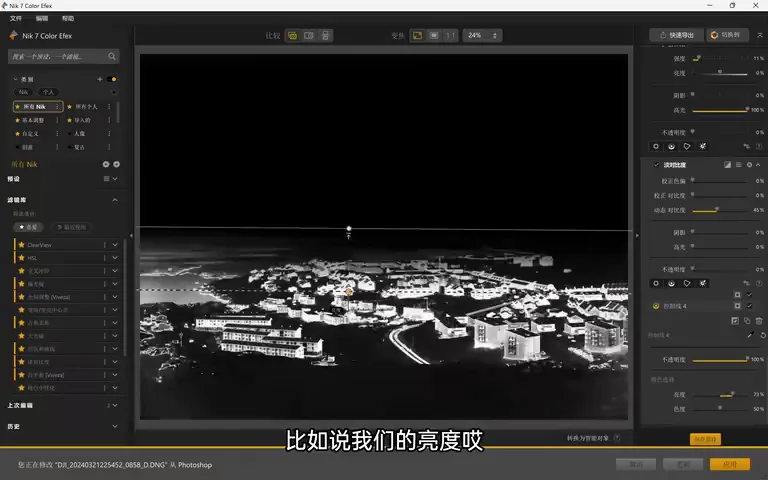
Task: Click the help question icon in 淡对比度
Action: point(759,284)
